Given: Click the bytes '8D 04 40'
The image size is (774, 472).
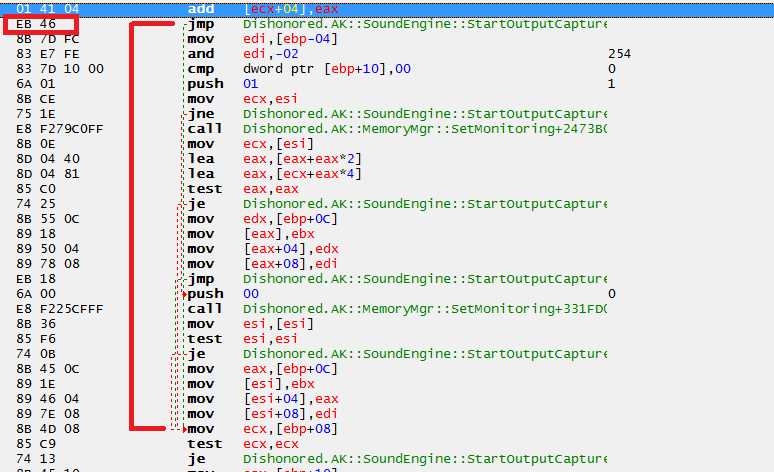Looking at the screenshot, I should click(47, 159).
